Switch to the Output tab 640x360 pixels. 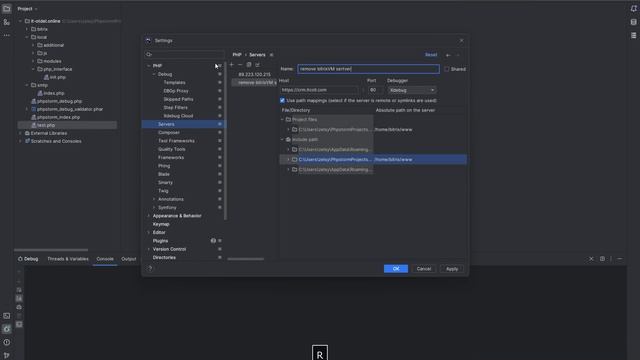129,259
